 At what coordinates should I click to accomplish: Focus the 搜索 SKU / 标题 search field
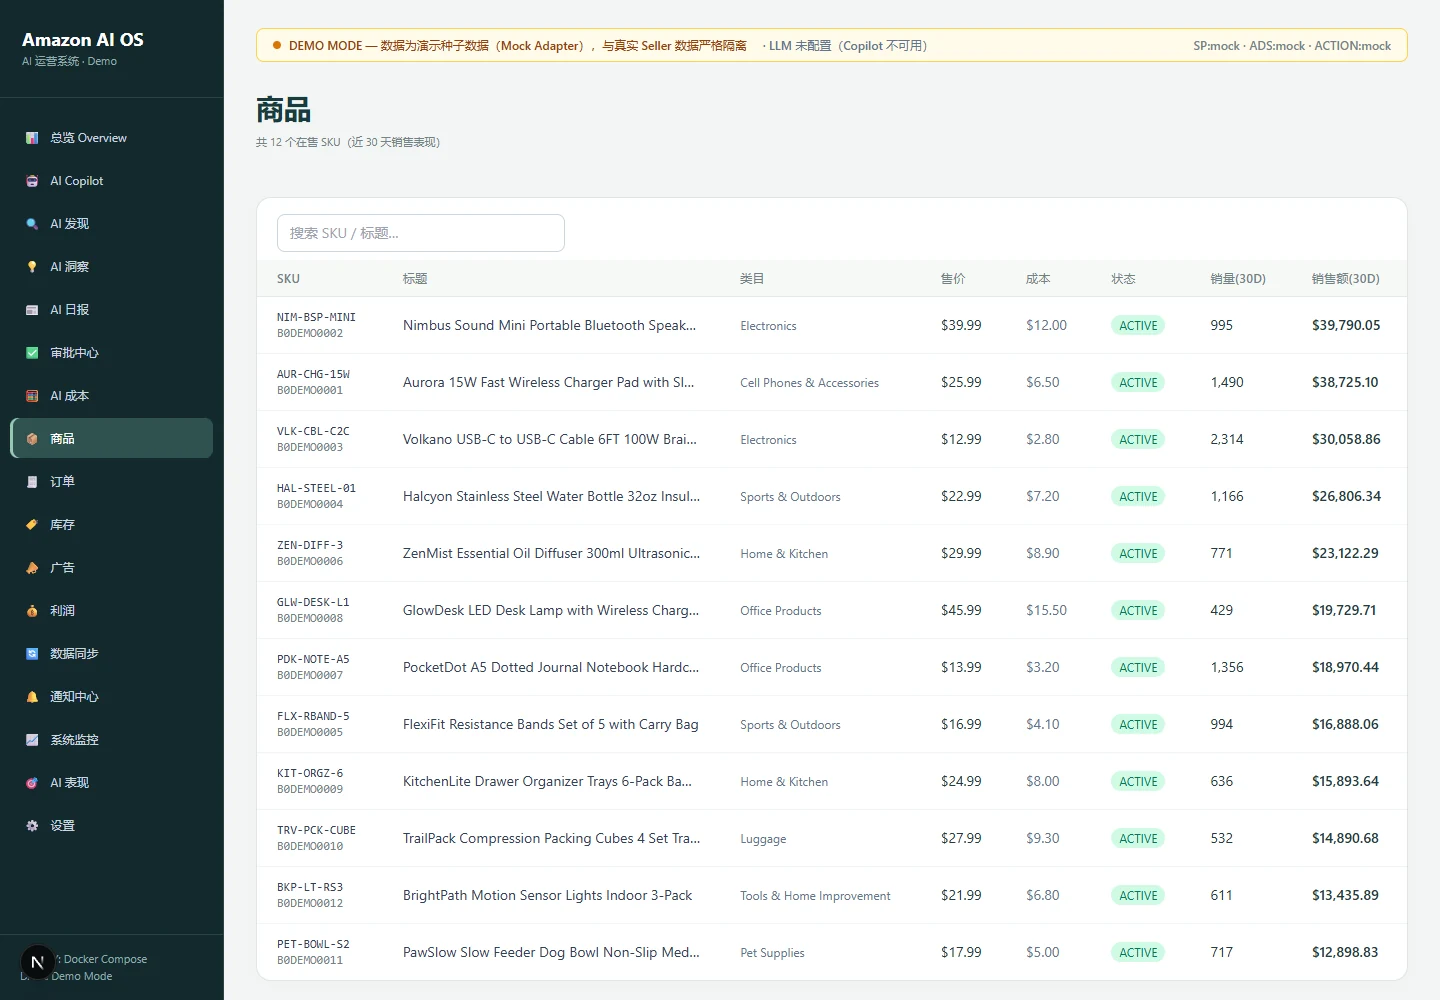421,233
